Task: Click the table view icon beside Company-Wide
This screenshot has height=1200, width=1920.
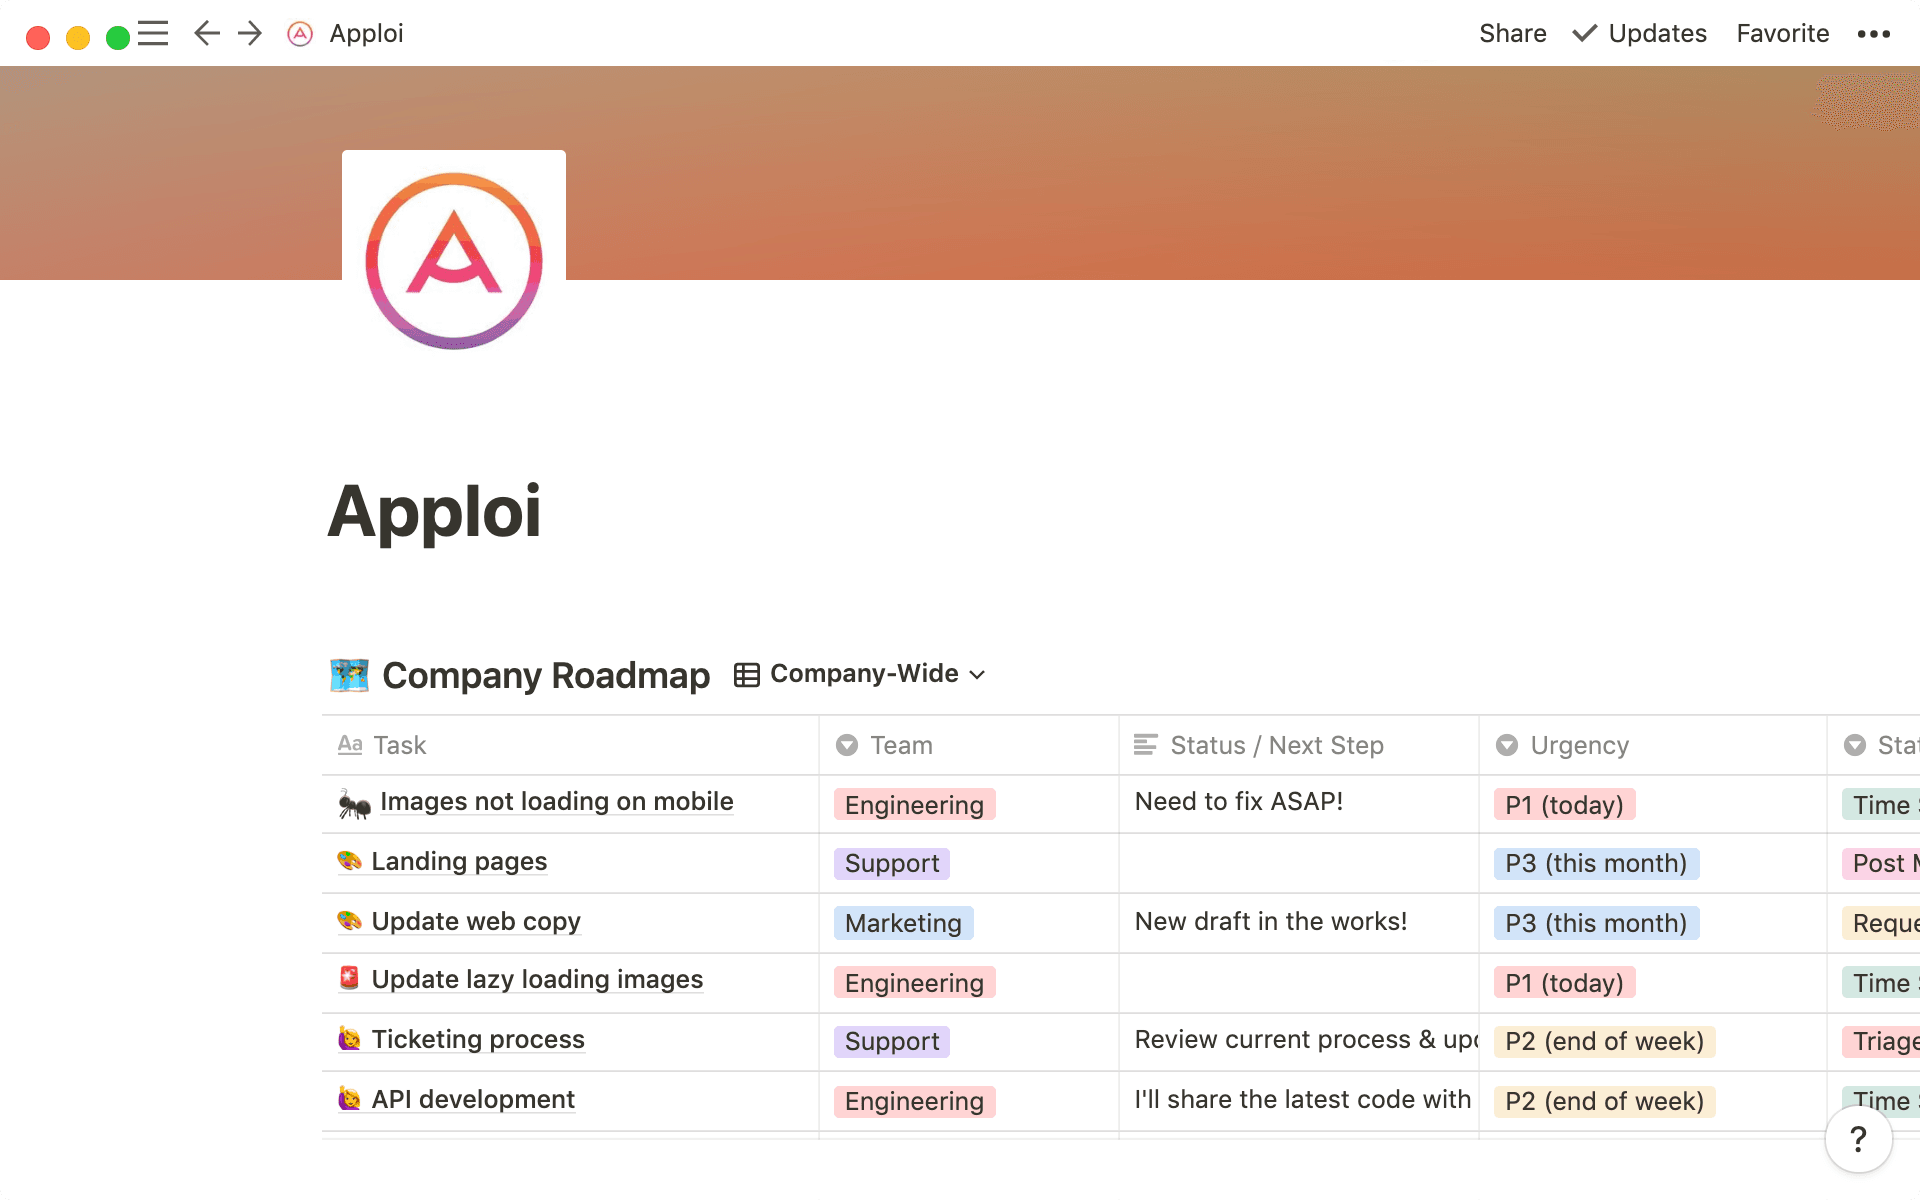Action: pyautogui.click(x=746, y=673)
